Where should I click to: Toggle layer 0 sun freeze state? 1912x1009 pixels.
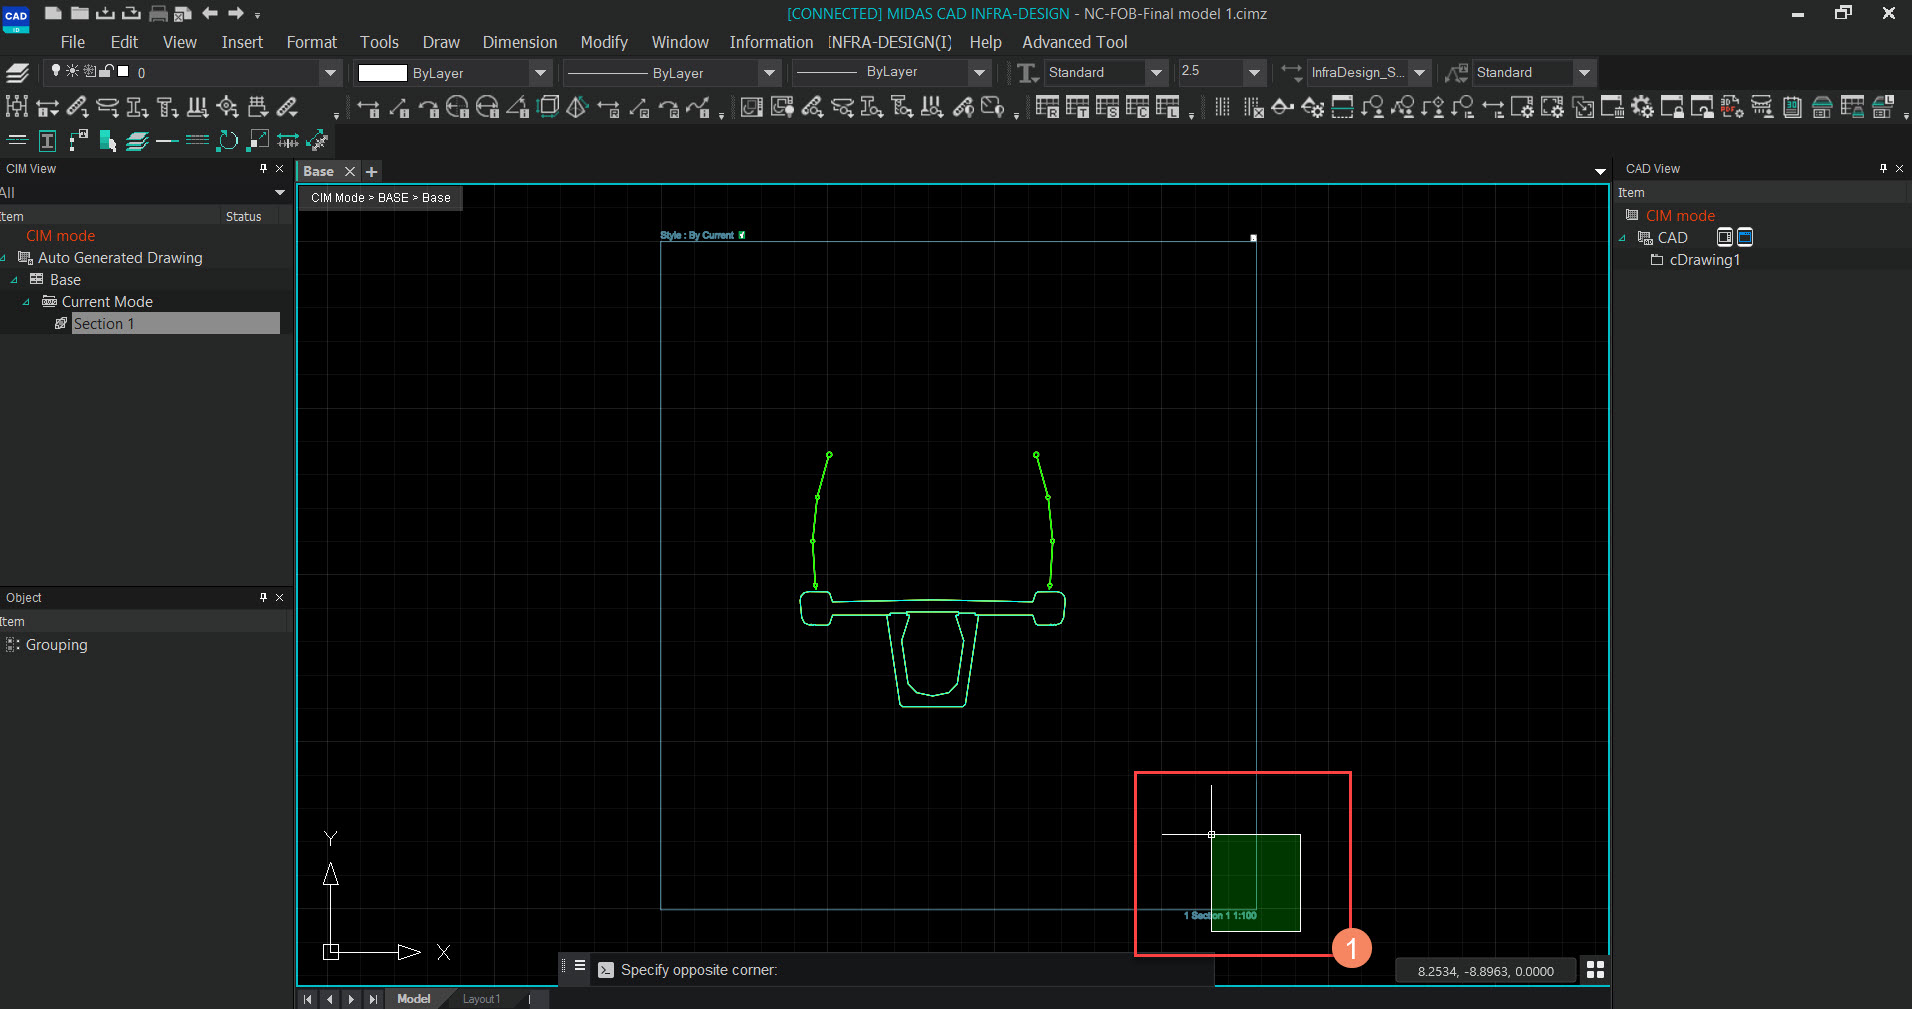coord(72,70)
